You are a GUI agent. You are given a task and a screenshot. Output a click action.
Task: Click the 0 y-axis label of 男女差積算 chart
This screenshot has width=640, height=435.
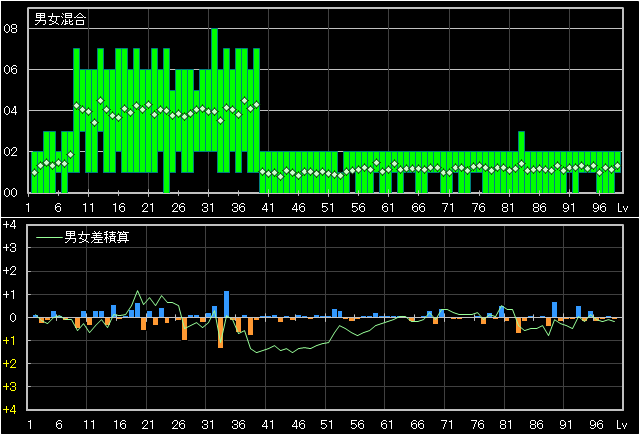[x=13, y=317]
